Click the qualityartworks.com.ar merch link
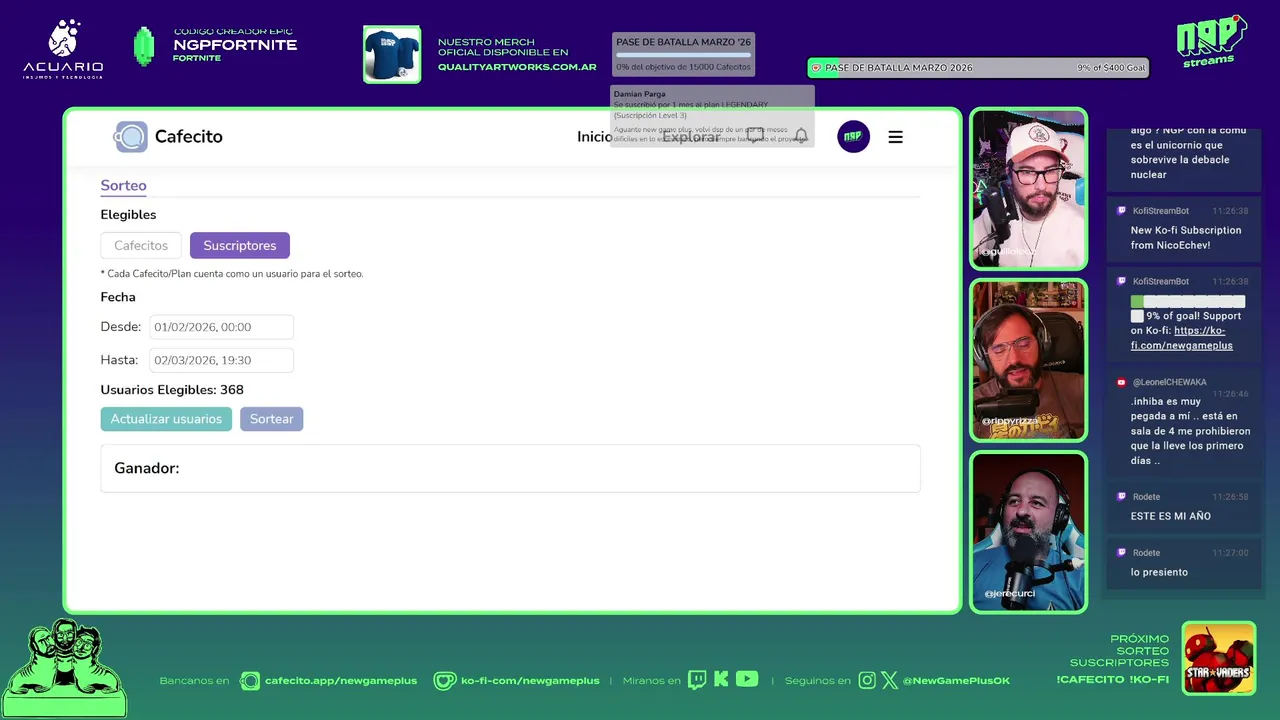The height and width of the screenshot is (720, 1280). click(517, 67)
